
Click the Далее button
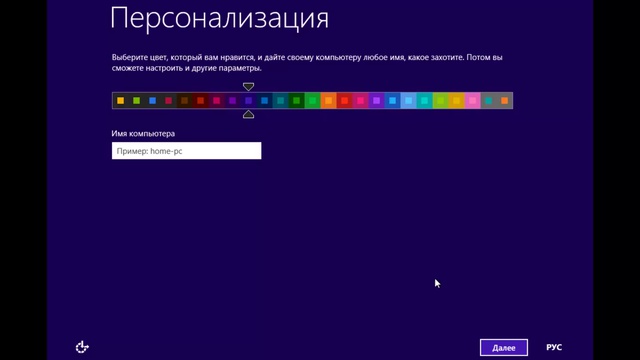[504, 347]
